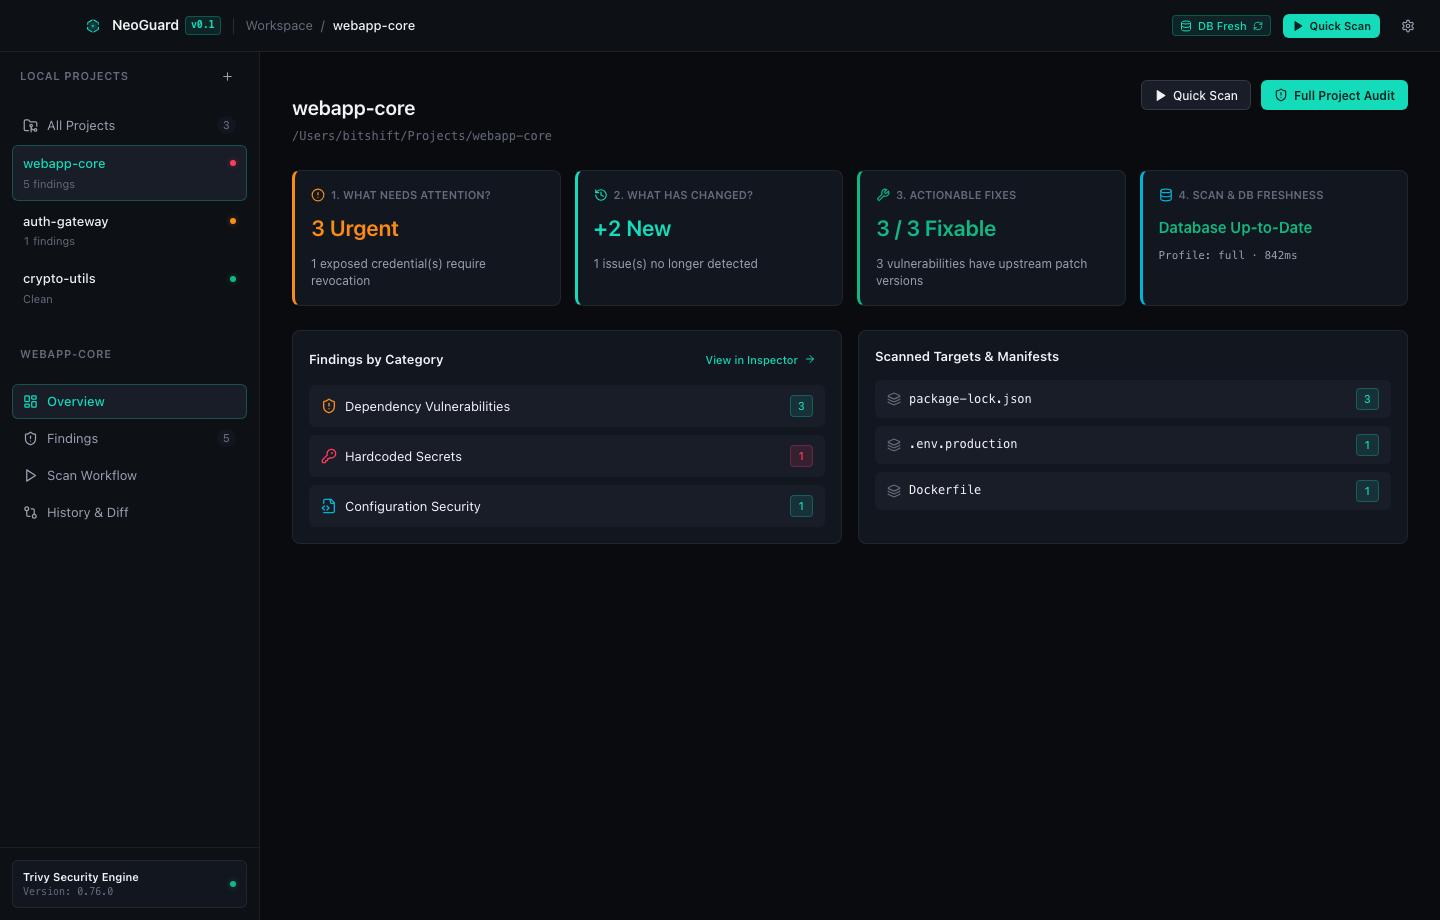Click the Hardcoded Secrets key icon

(x=329, y=456)
